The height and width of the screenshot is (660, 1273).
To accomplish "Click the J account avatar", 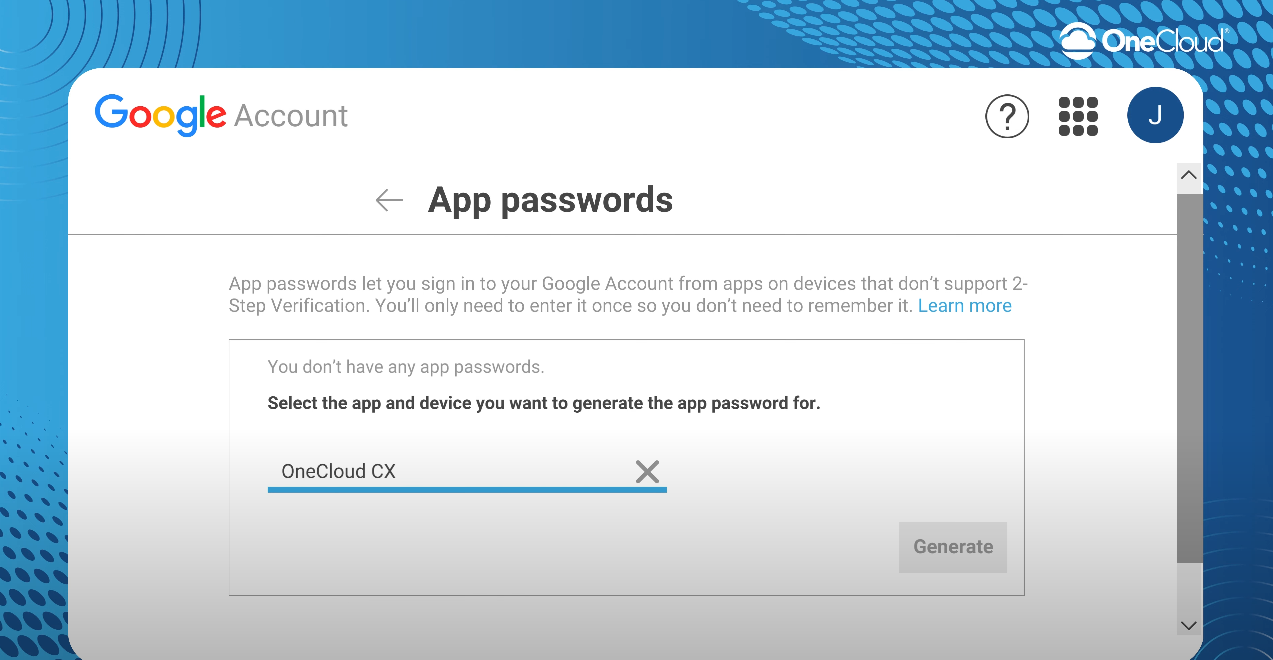I will (1155, 115).
